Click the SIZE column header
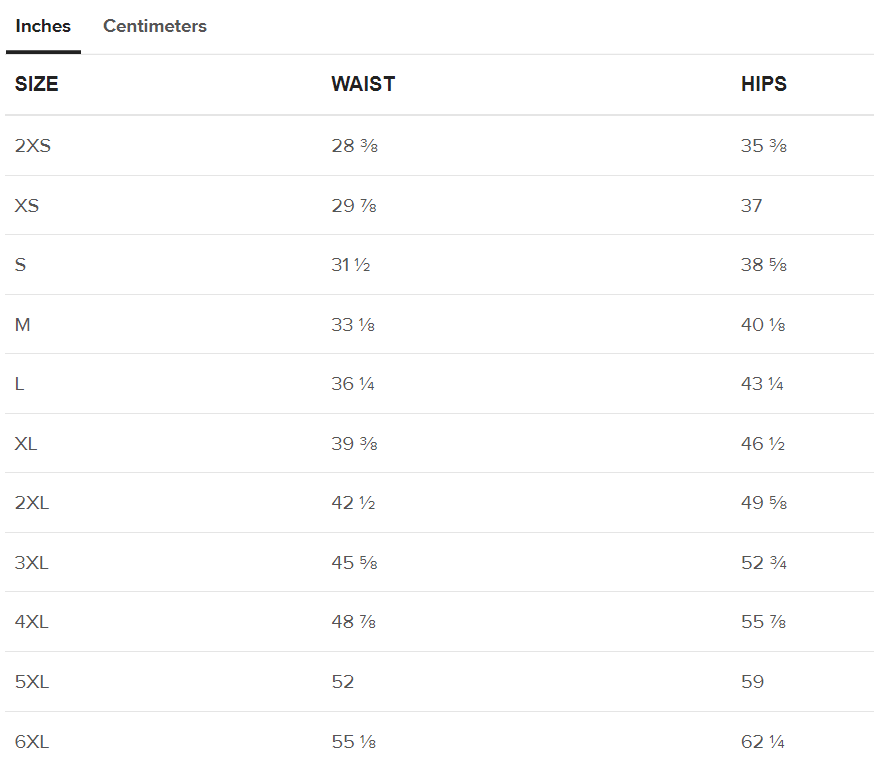The image size is (874, 767). click(x=37, y=85)
